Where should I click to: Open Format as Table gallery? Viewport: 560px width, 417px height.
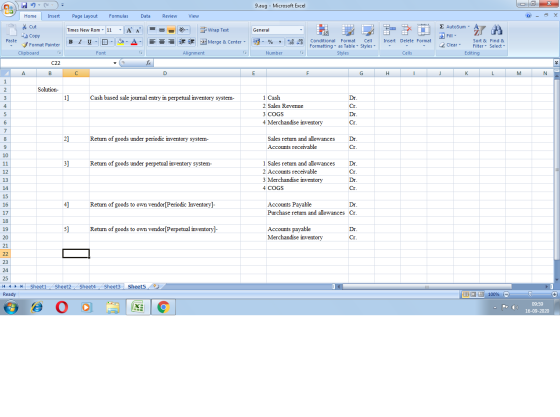click(348, 36)
